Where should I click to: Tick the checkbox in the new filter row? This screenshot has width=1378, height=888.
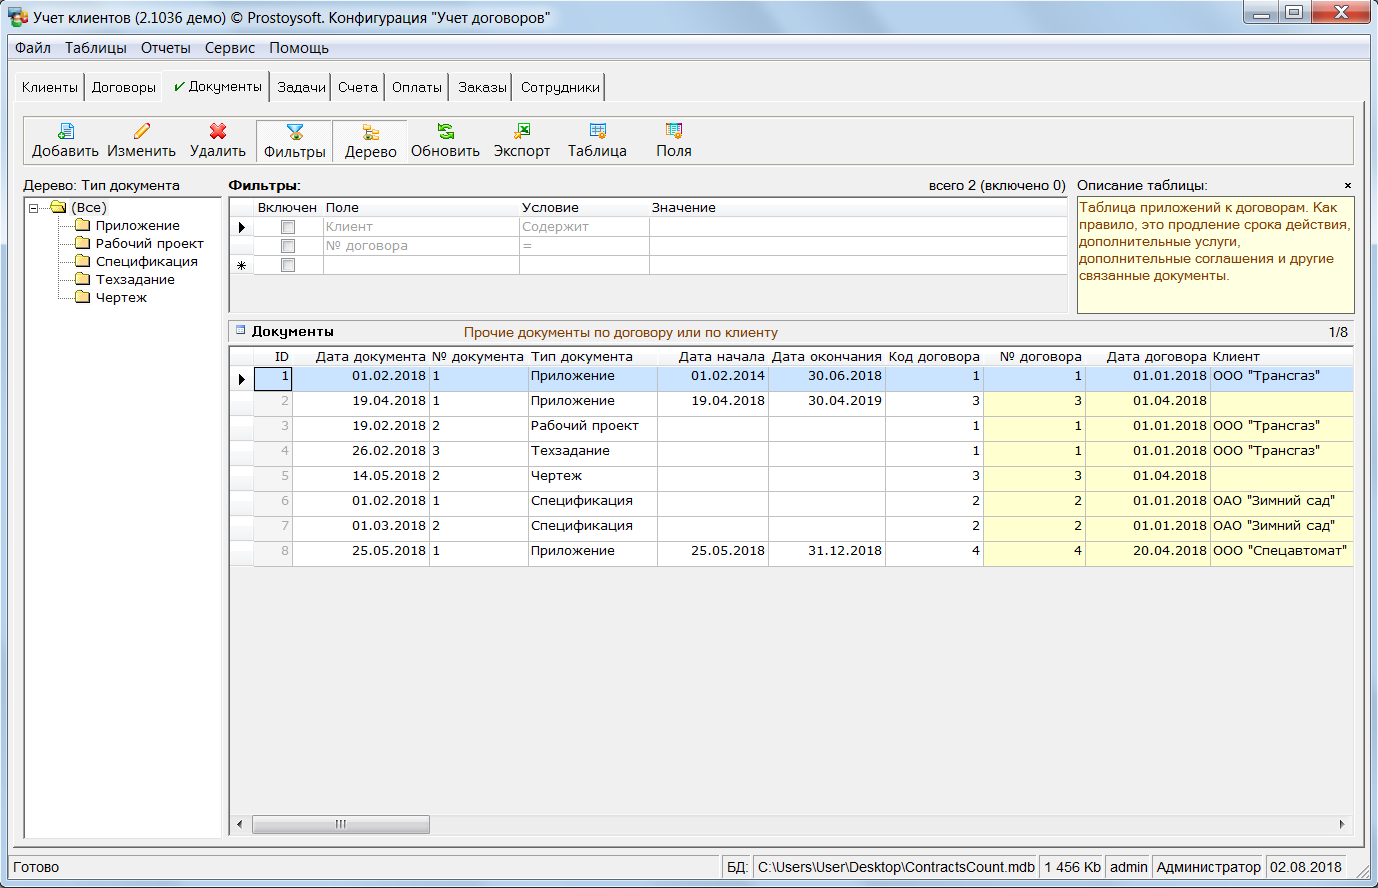coord(288,265)
